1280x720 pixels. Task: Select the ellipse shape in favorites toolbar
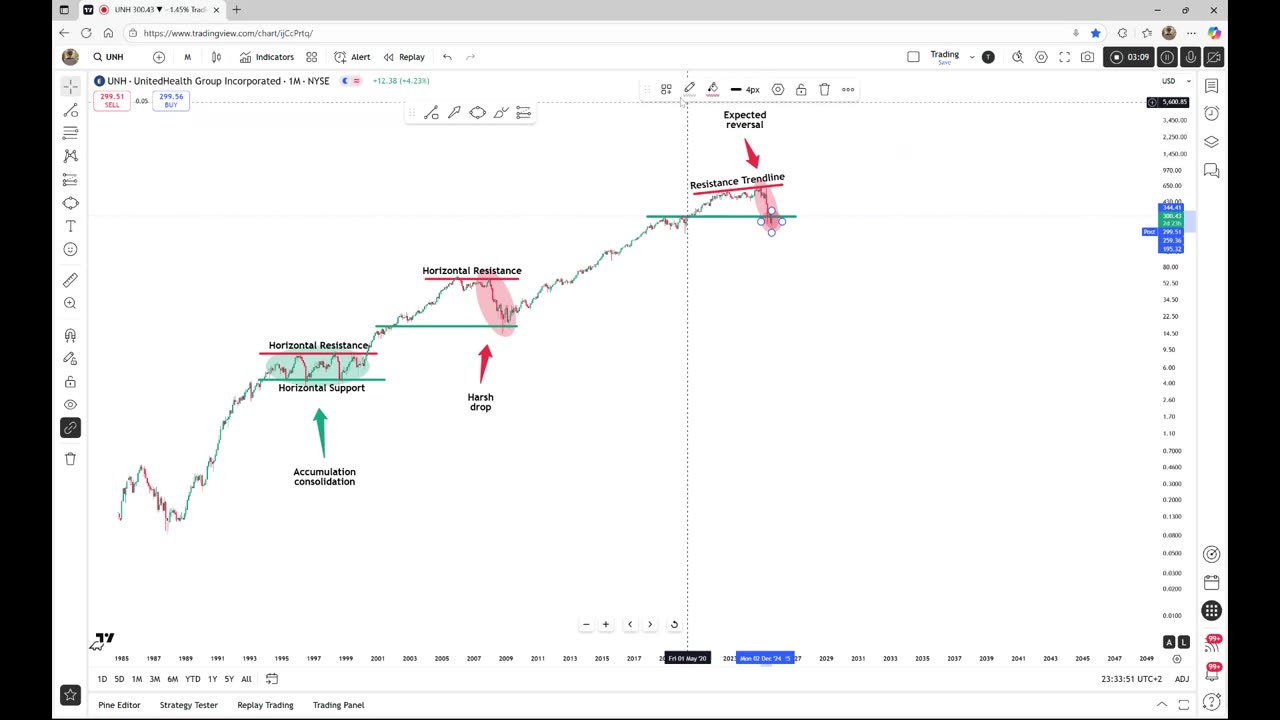pos(477,113)
